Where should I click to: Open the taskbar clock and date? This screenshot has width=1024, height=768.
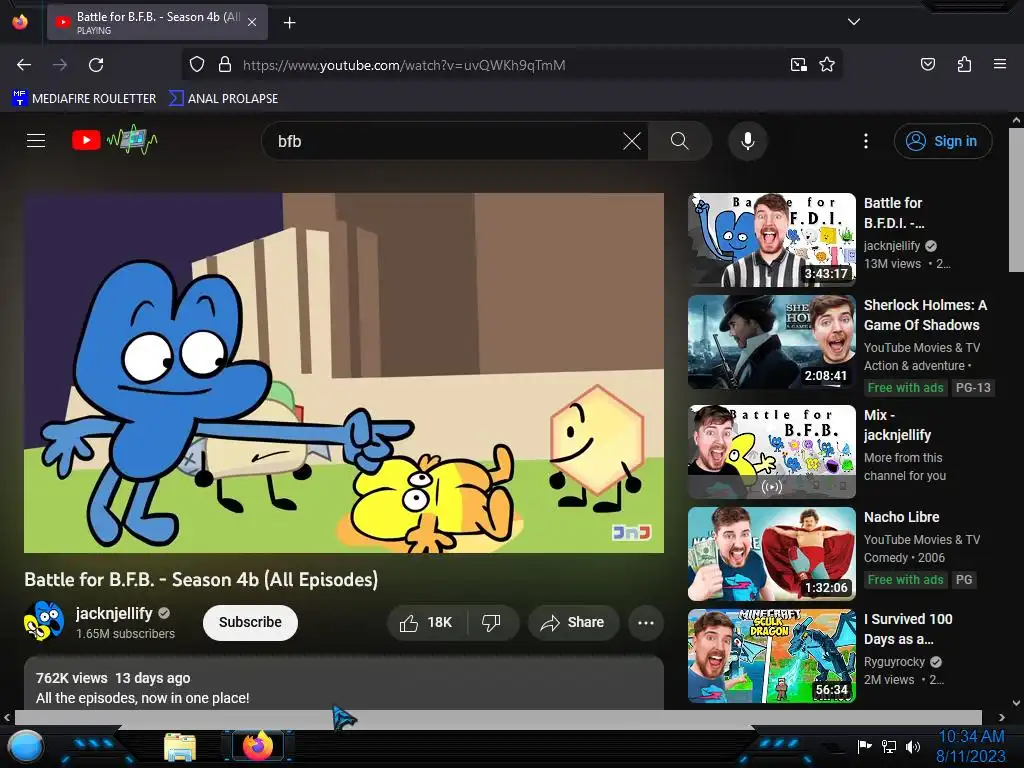click(970, 746)
